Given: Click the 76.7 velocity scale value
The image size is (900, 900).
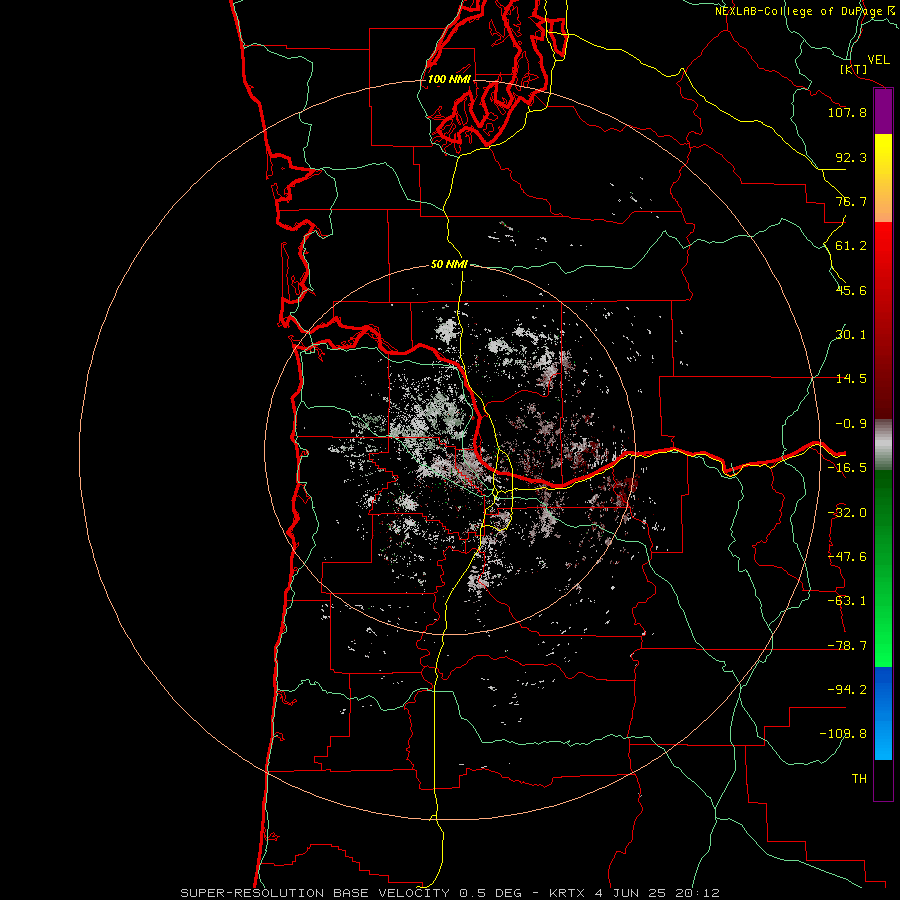Looking at the screenshot, I should [x=851, y=201].
